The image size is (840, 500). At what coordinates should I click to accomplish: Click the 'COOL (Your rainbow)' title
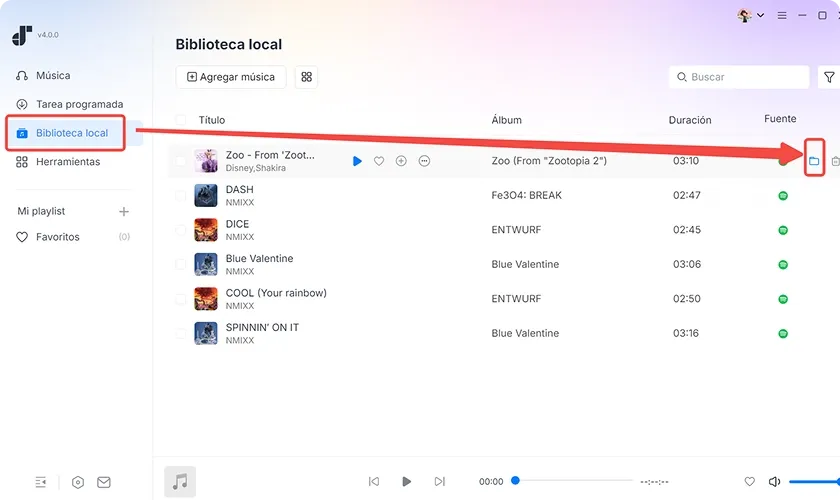click(x=276, y=293)
